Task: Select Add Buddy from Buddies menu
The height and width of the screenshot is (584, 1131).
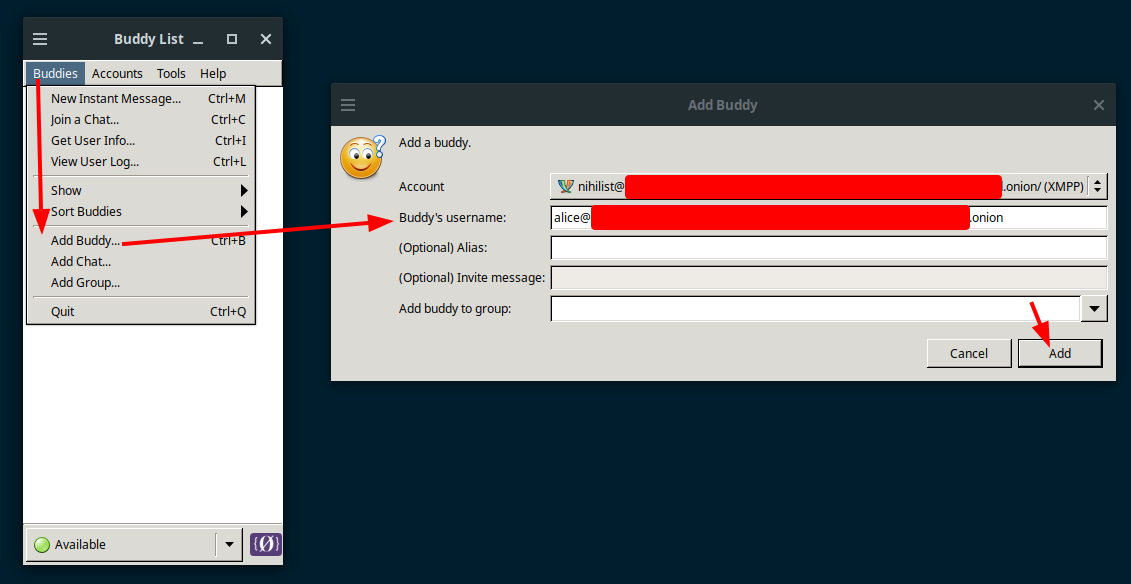Action: [141, 240]
